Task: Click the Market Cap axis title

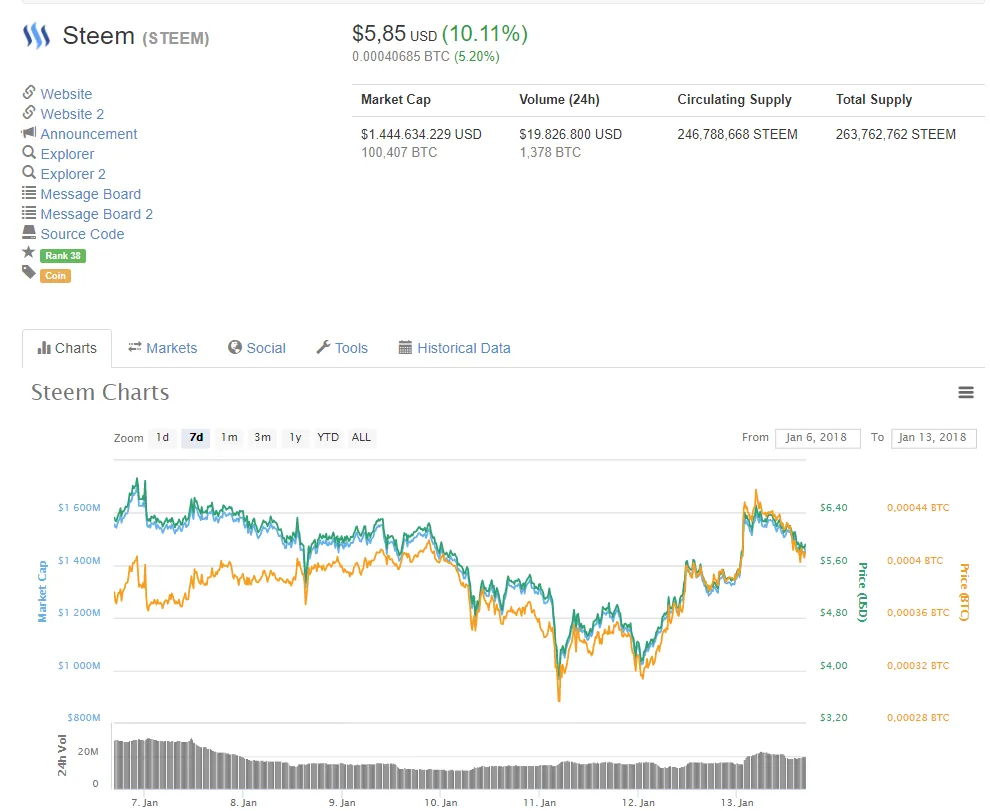Action: 42,592
